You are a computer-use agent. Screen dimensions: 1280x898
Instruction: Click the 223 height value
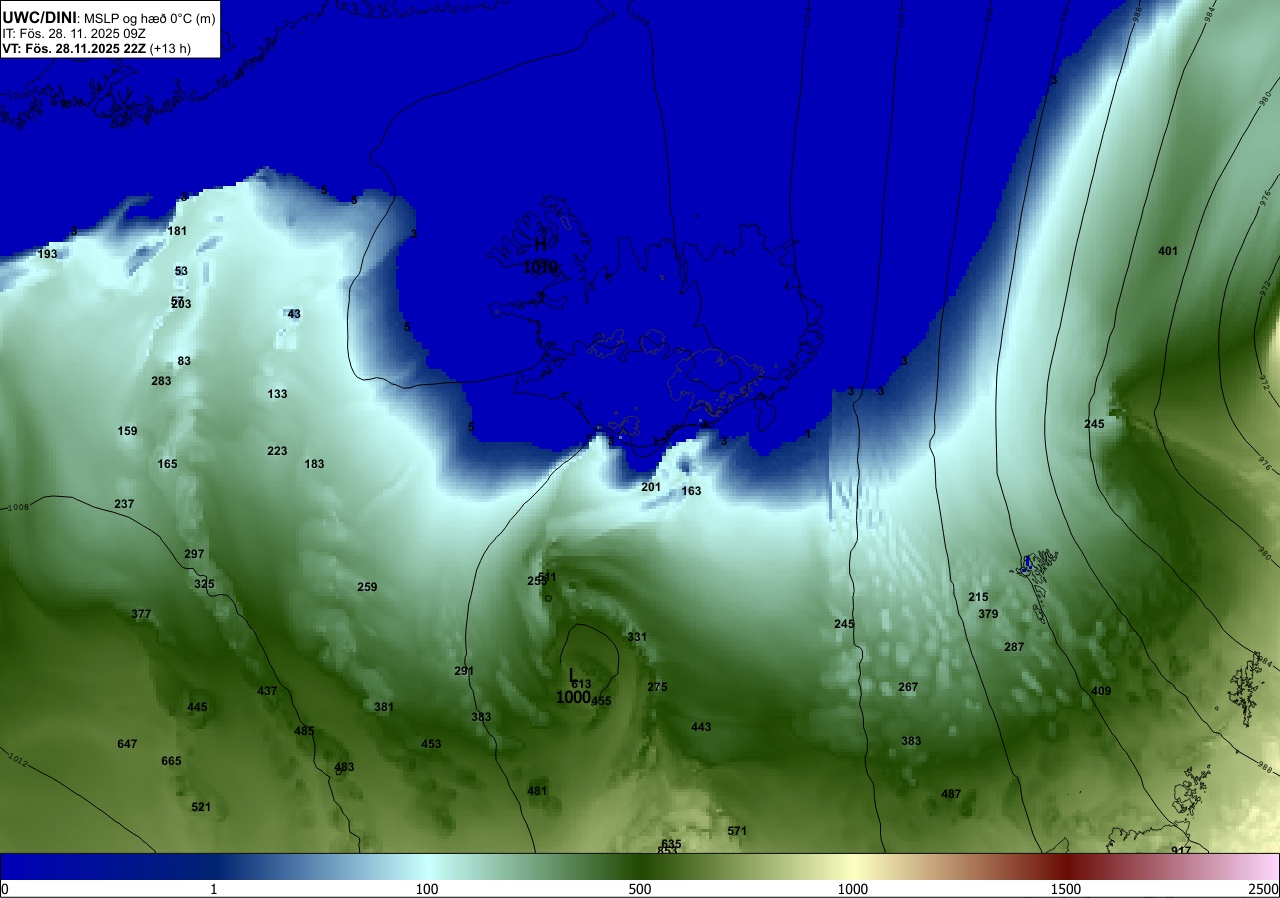click(x=277, y=451)
